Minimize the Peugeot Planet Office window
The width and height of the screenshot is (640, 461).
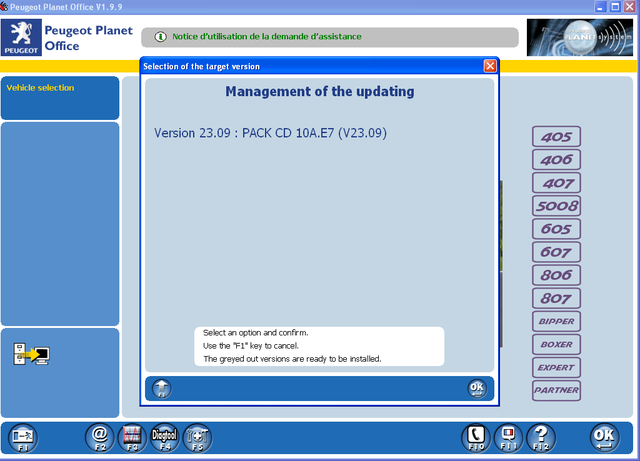click(x=600, y=7)
